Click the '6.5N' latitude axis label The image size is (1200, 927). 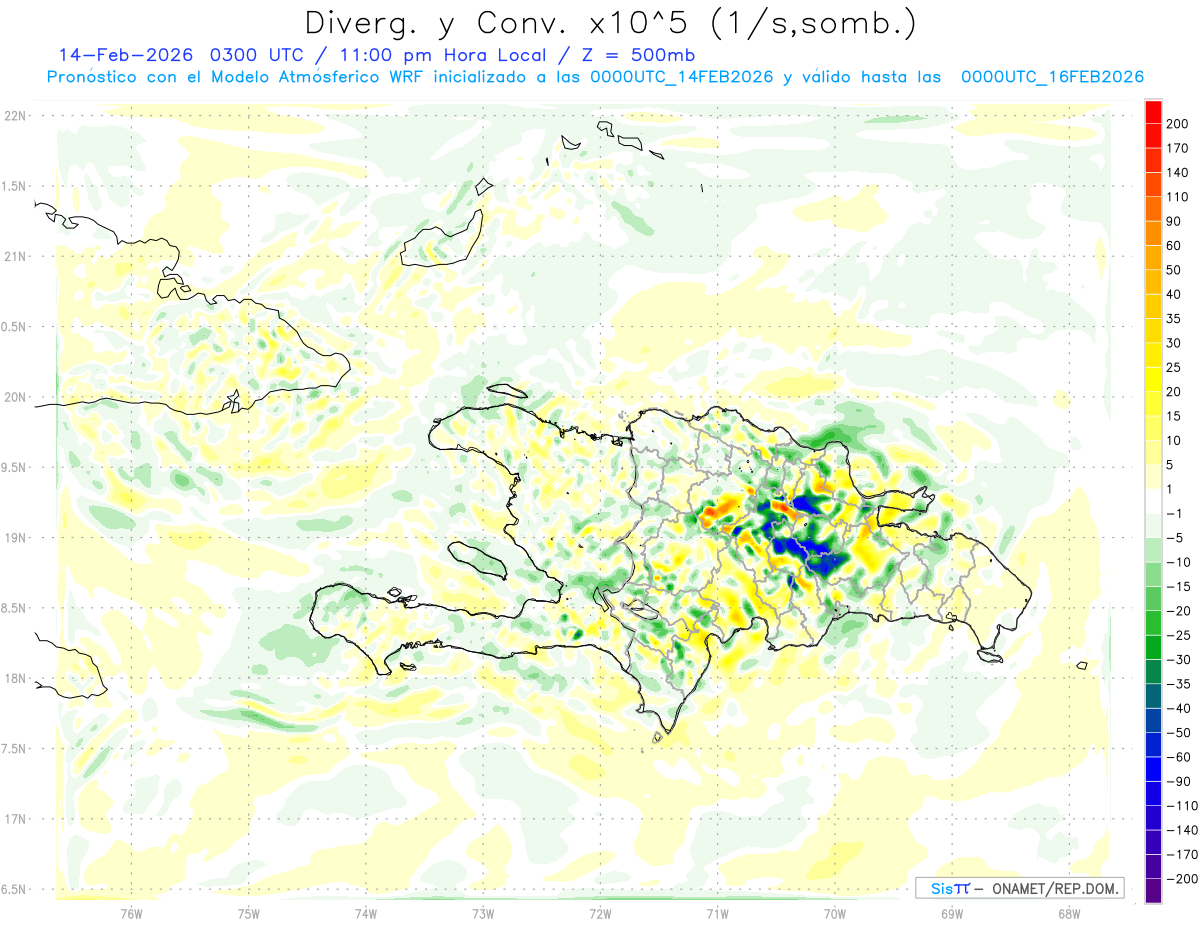point(15,889)
